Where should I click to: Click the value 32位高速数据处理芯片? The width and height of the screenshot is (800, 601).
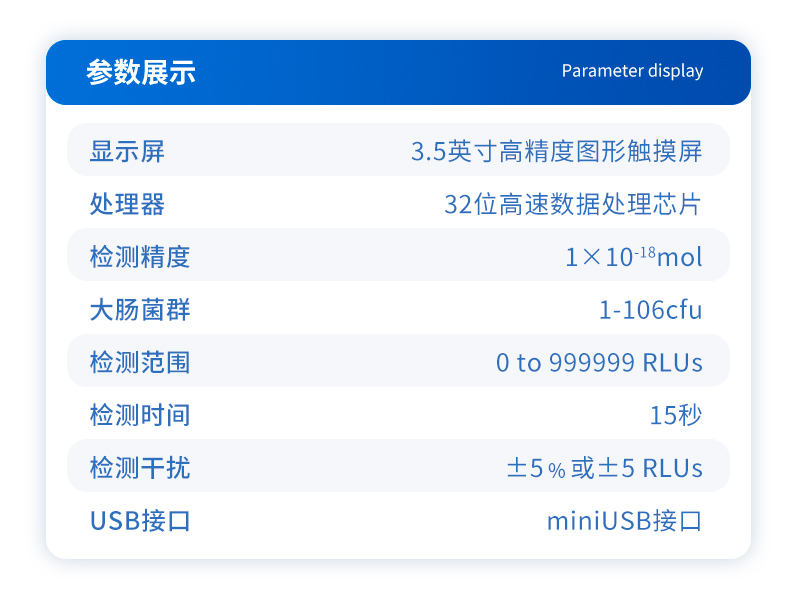pyautogui.click(x=573, y=205)
